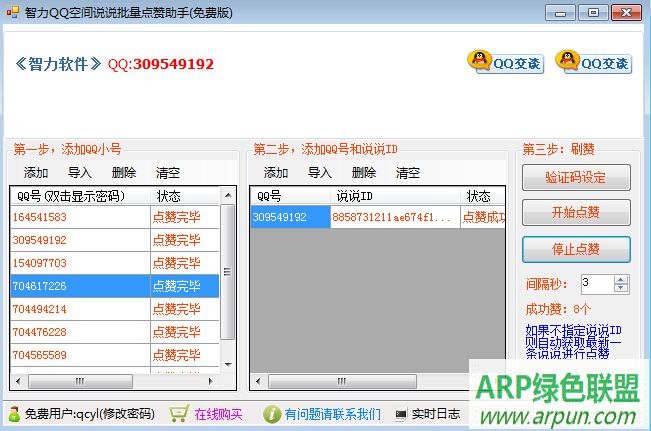651x431 pixels.
Task: Click the red QQ:309549192 header text
Action: point(161,64)
